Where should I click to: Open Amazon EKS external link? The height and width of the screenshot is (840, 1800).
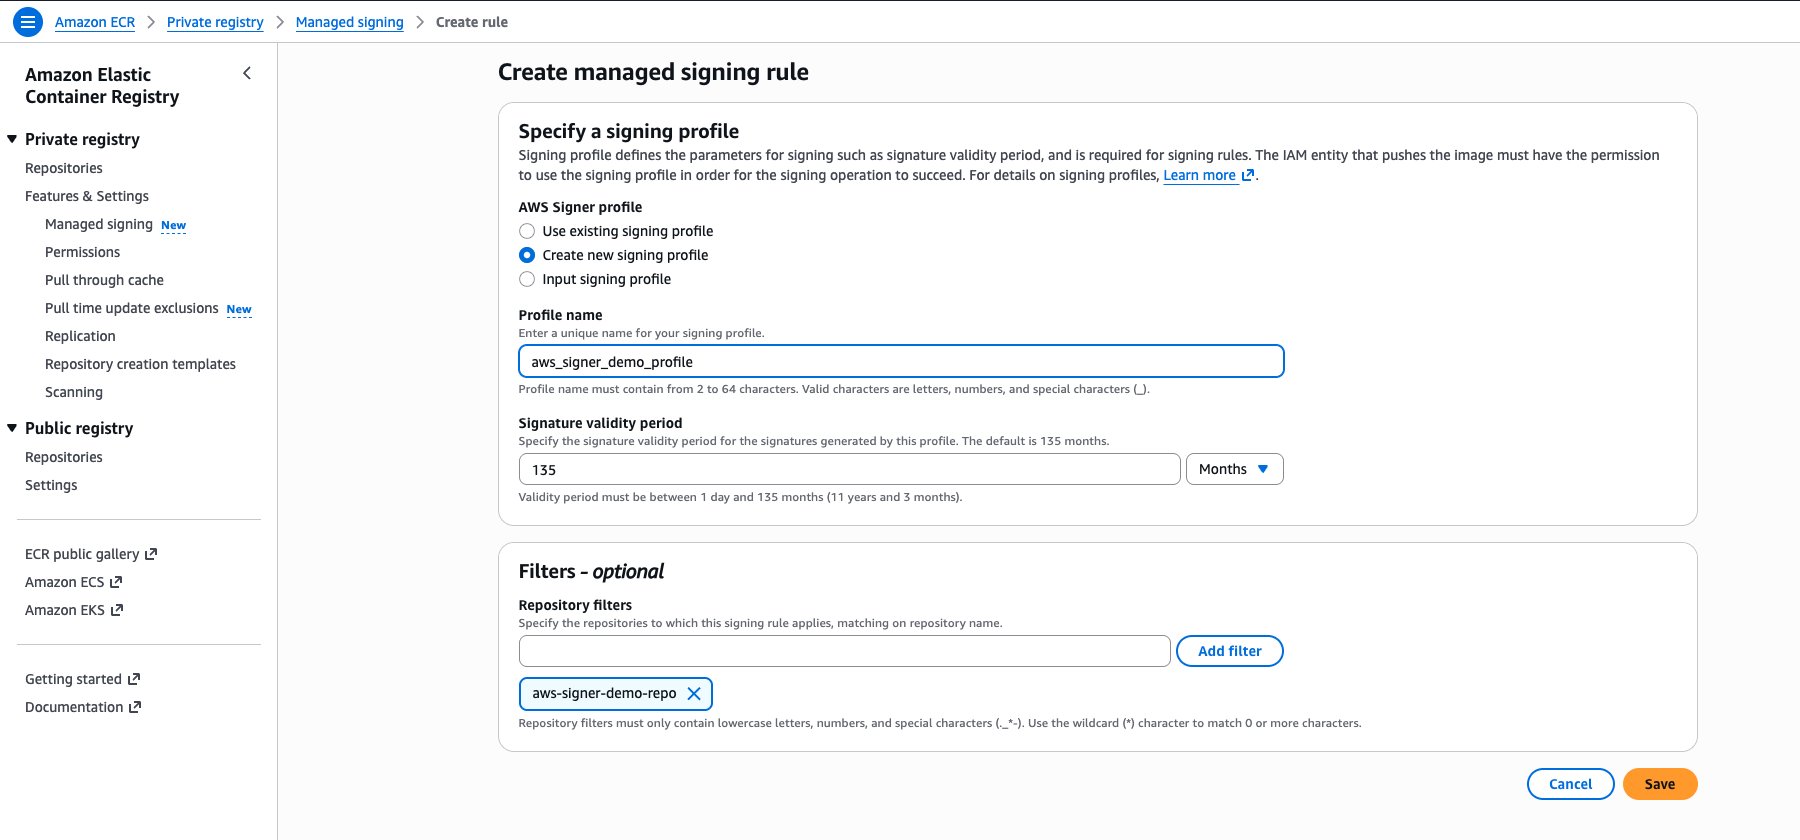pyautogui.click(x=65, y=609)
